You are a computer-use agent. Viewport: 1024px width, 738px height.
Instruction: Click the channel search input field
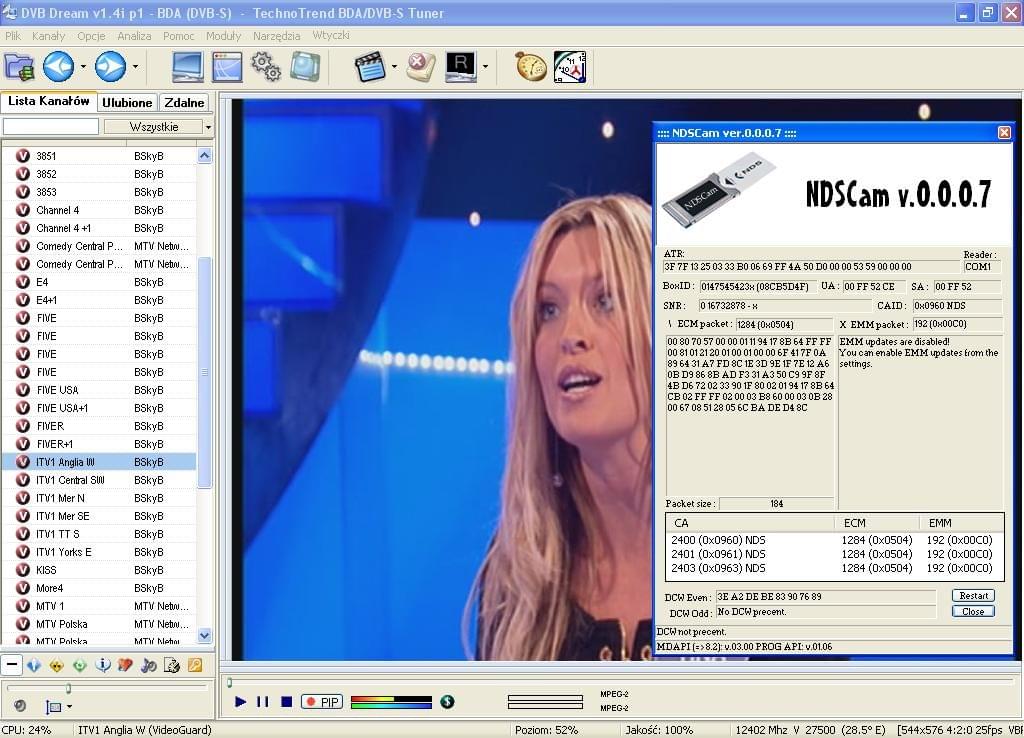click(x=51, y=127)
